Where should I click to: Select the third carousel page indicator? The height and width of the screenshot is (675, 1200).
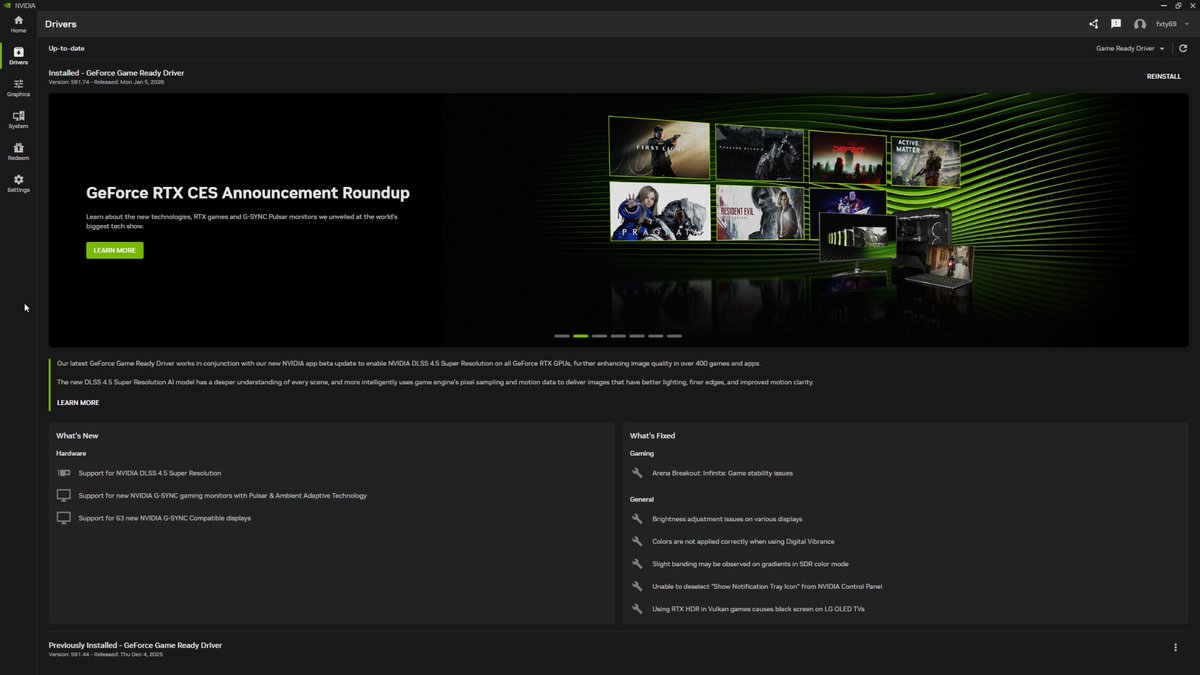click(599, 336)
